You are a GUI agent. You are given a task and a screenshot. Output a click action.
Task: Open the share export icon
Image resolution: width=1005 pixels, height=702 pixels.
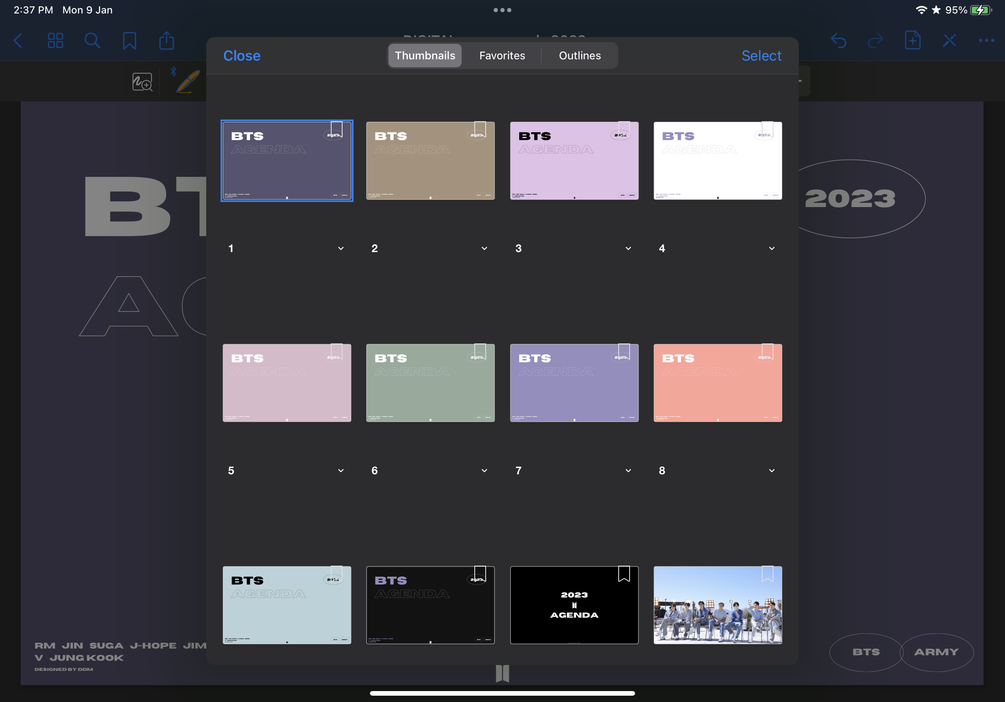[167, 41]
